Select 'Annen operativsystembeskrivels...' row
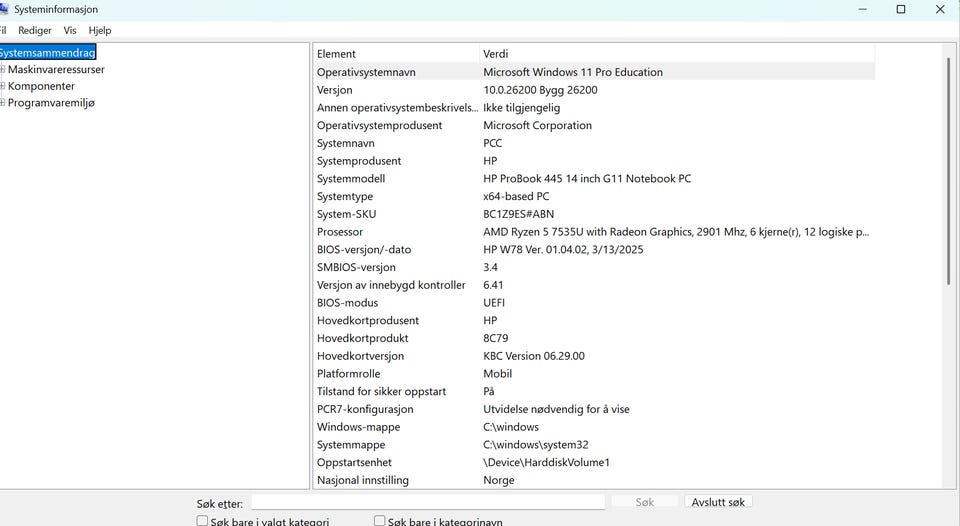 point(594,108)
